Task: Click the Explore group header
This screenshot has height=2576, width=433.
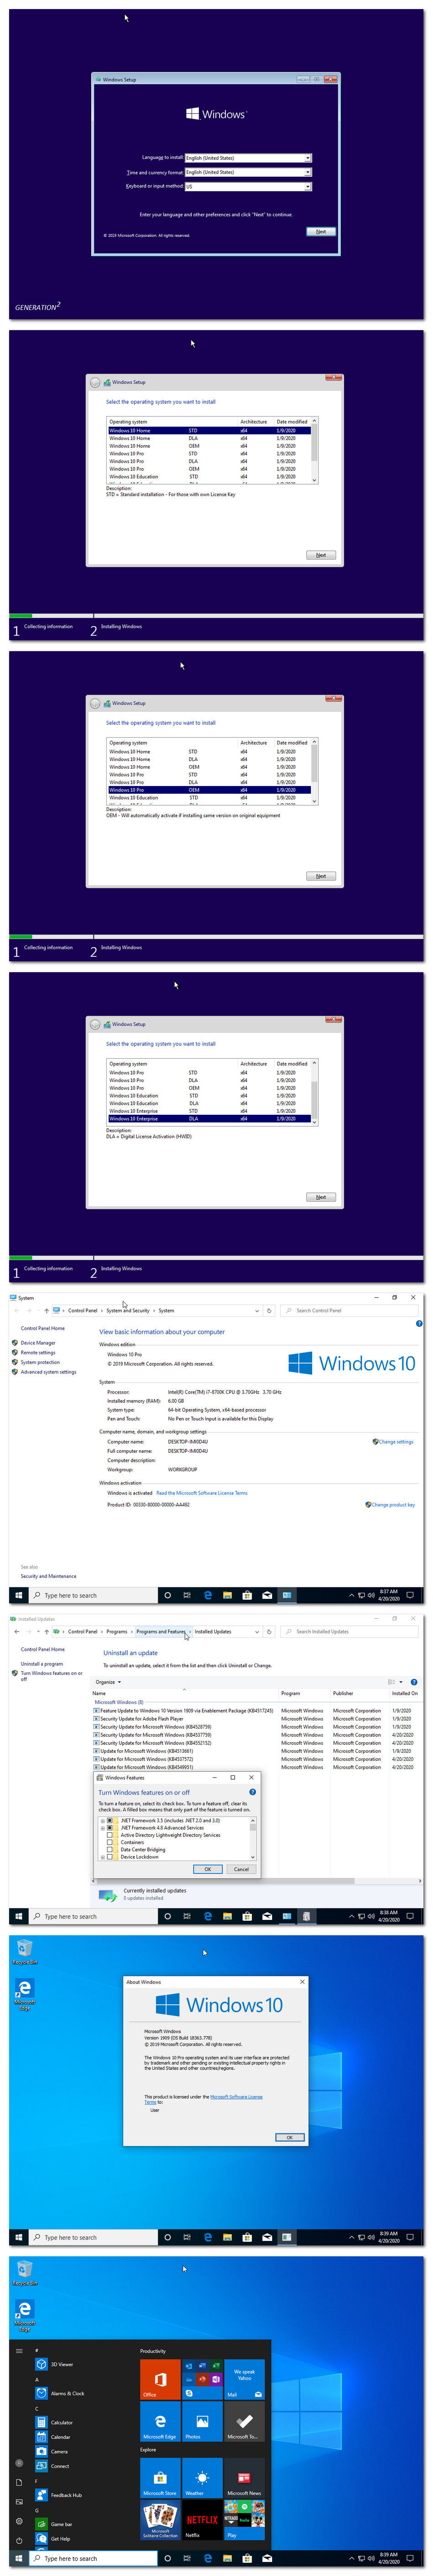Action: (148, 2449)
